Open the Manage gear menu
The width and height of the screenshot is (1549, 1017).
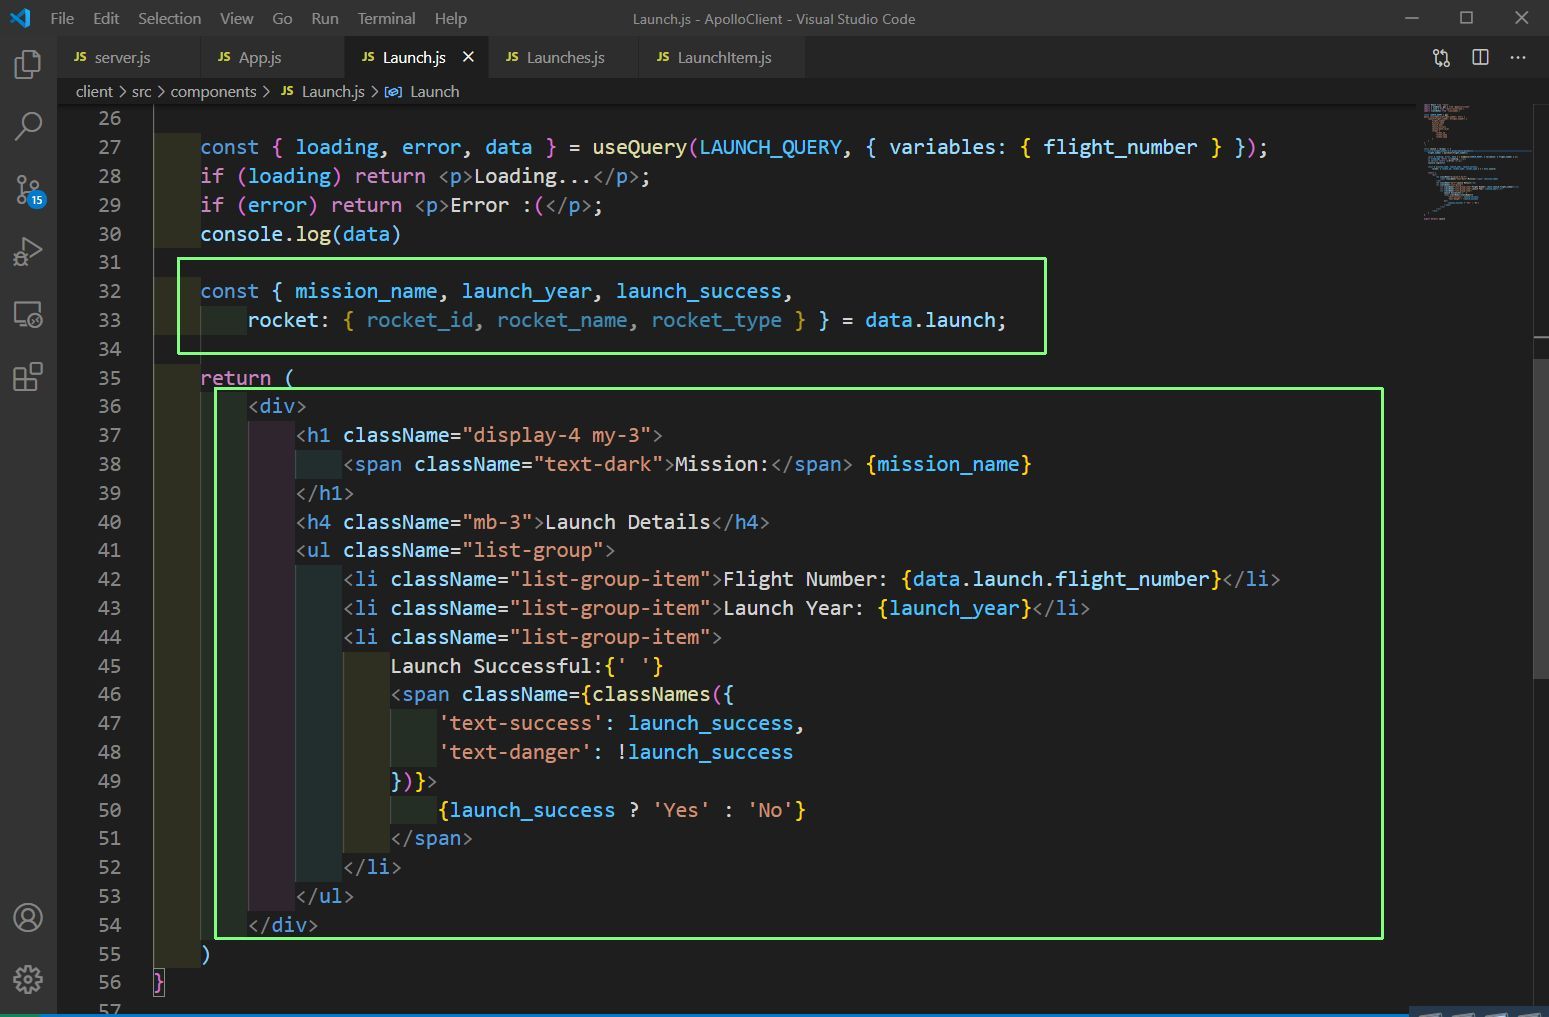pyautogui.click(x=28, y=979)
